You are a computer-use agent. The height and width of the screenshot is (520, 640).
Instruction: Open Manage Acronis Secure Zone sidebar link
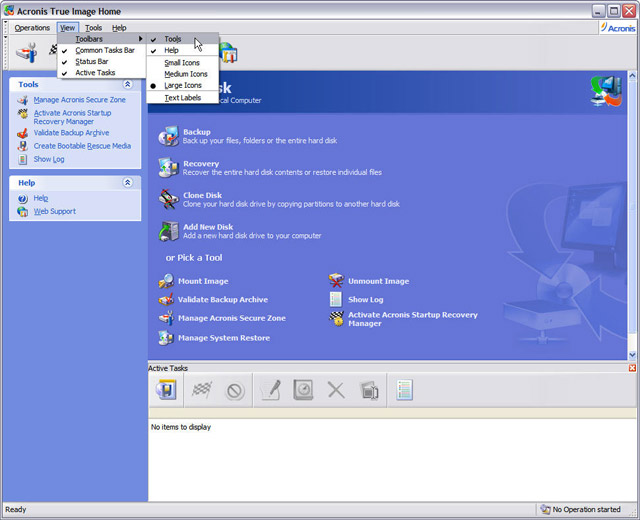80,100
